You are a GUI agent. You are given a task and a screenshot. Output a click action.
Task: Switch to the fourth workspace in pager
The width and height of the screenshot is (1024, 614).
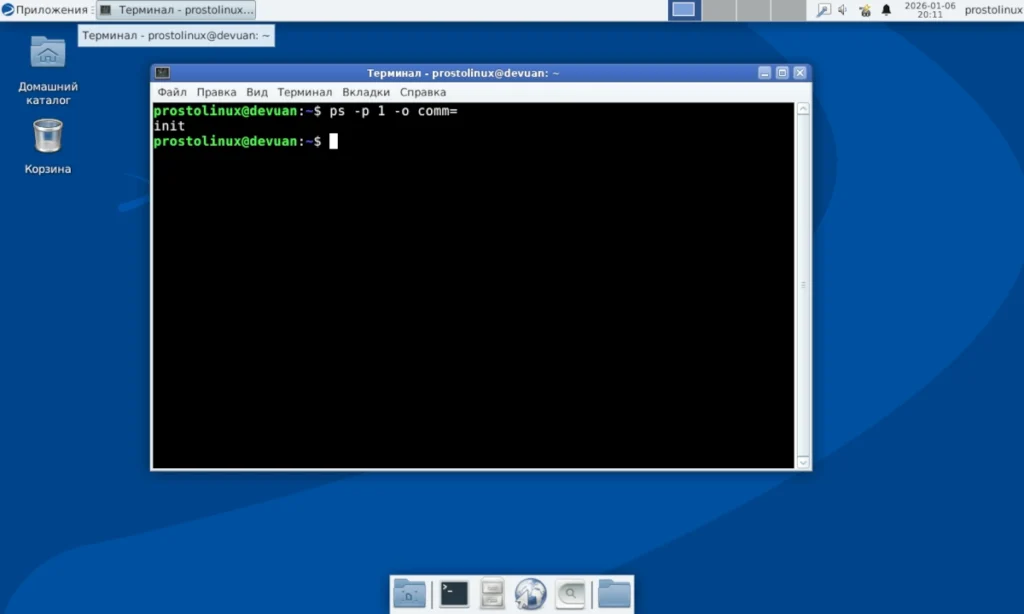pyautogui.click(x=788, y=10)
